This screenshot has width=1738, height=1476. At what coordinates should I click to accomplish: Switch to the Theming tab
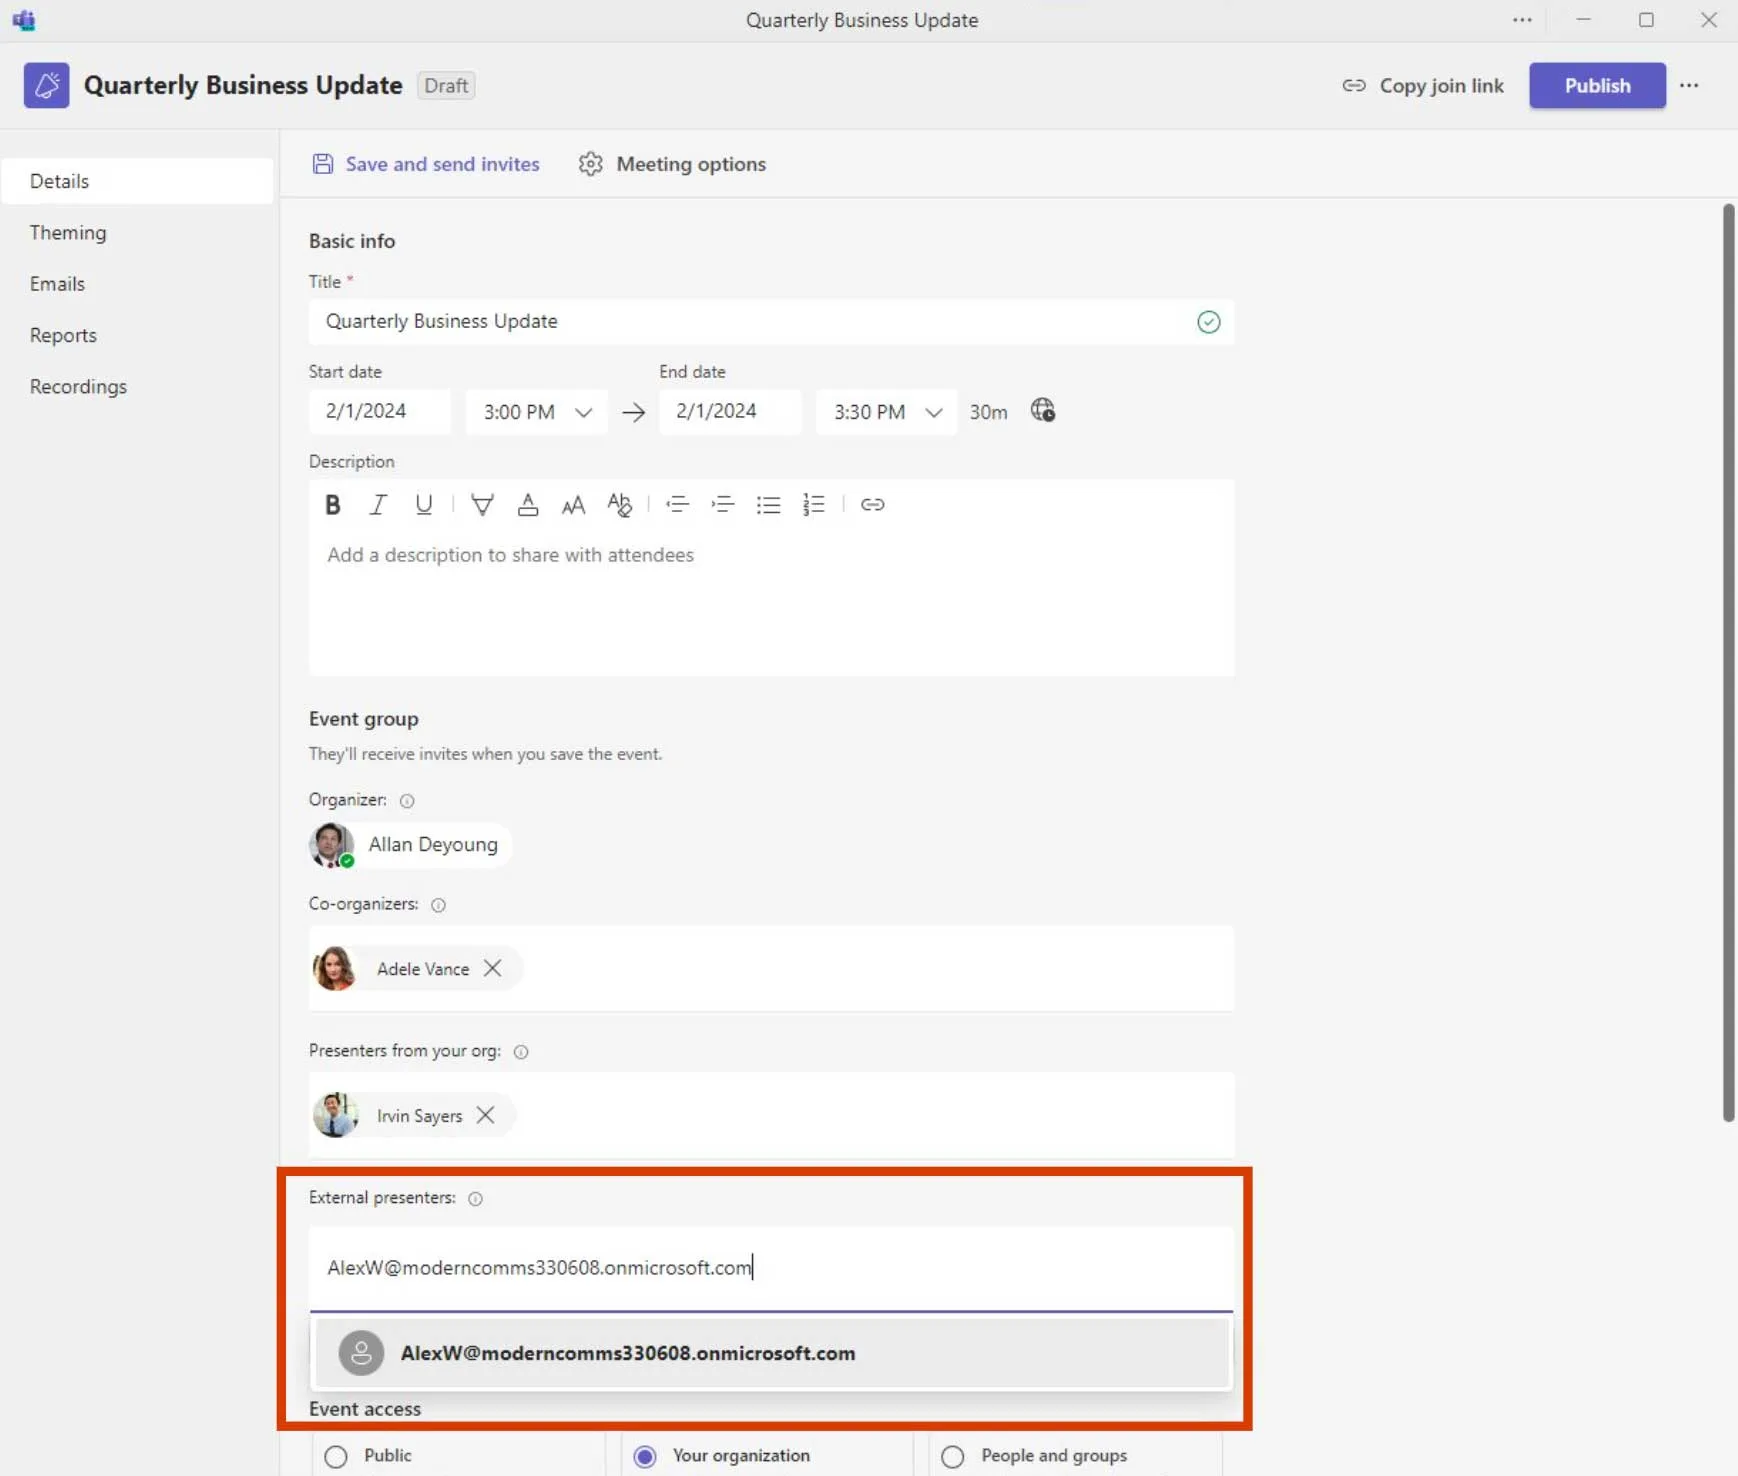137,233
